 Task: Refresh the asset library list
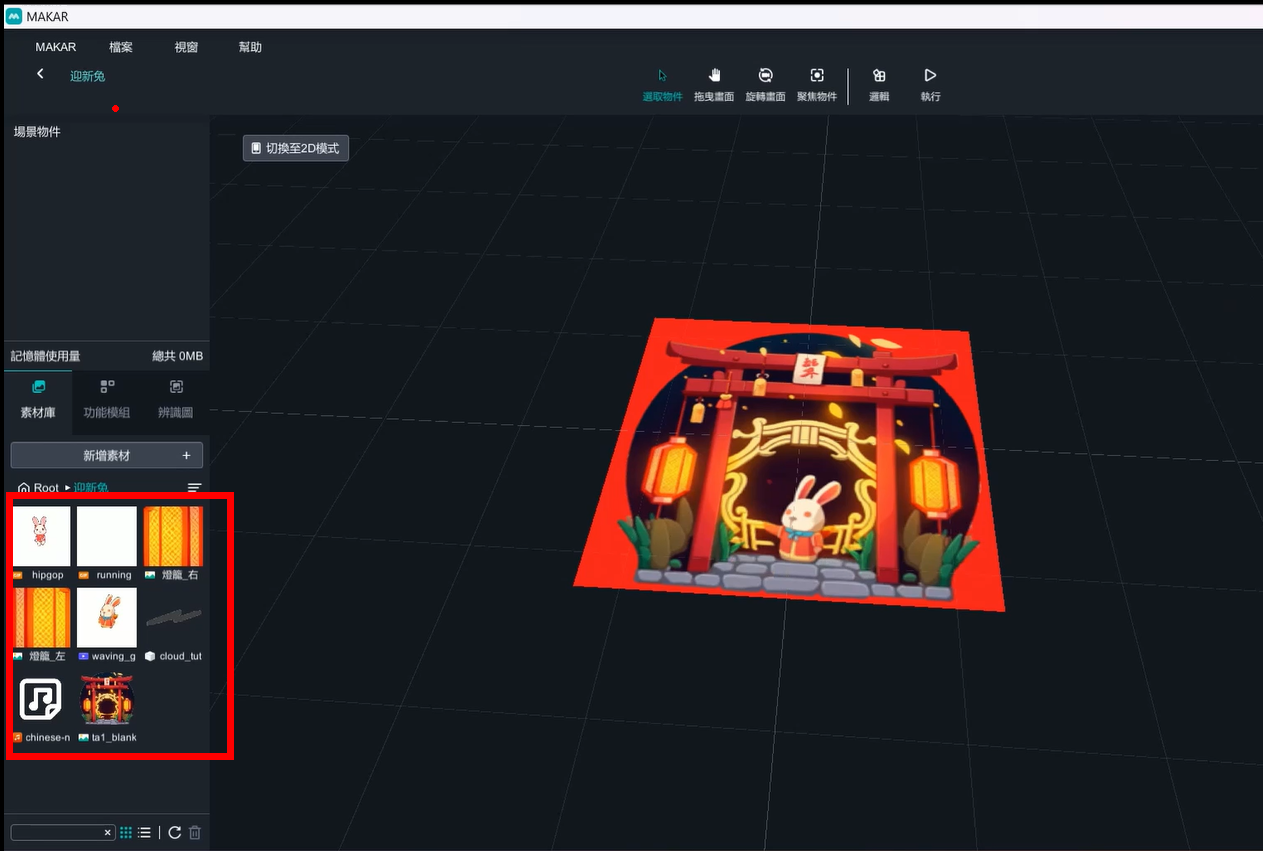pos(174,833)
